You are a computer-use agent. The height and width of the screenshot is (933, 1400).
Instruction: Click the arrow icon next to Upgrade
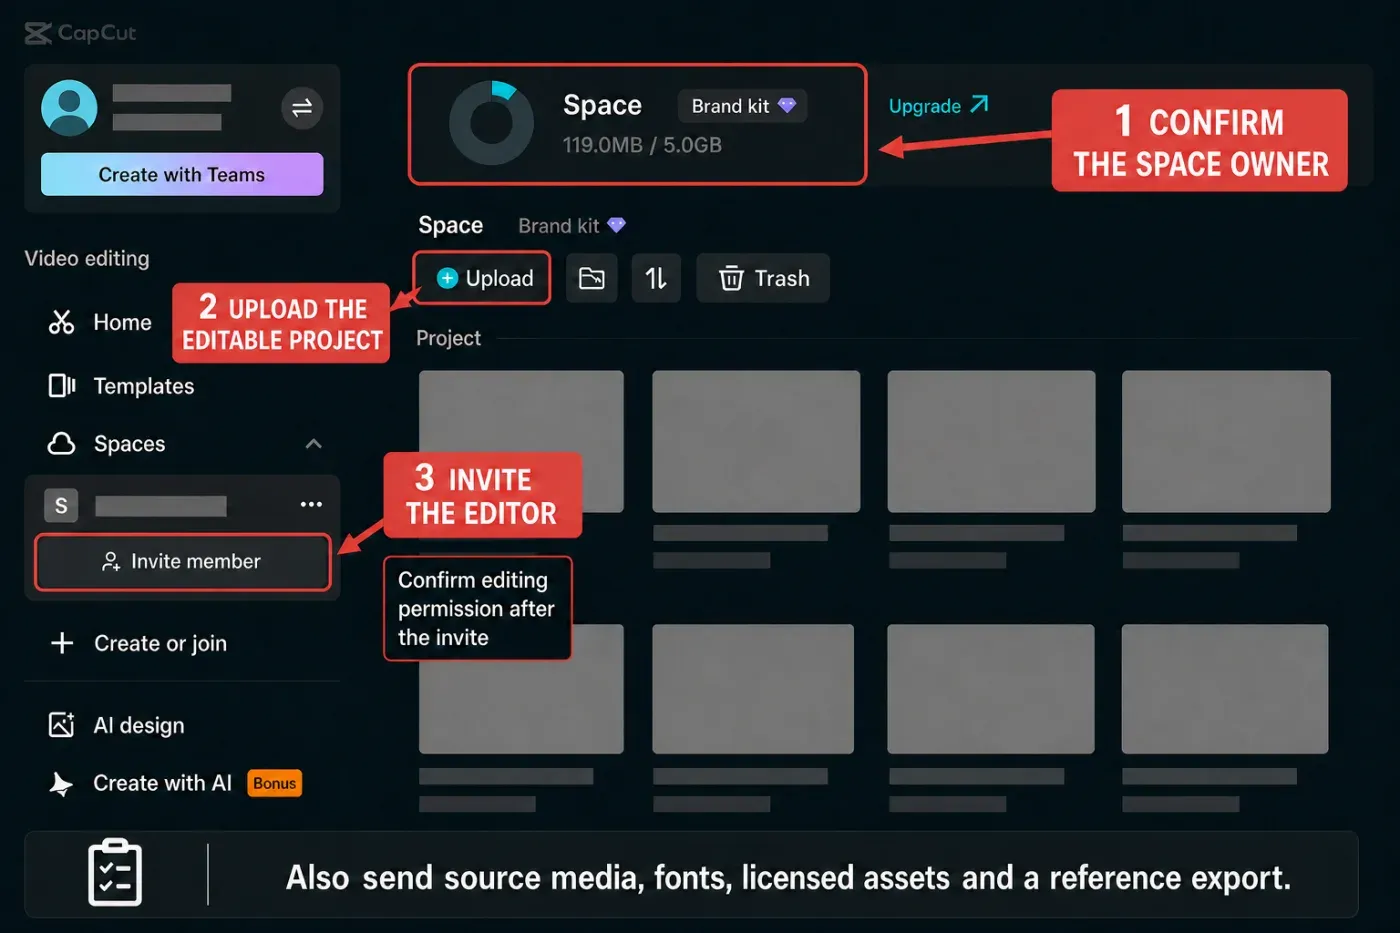(979, 104)
